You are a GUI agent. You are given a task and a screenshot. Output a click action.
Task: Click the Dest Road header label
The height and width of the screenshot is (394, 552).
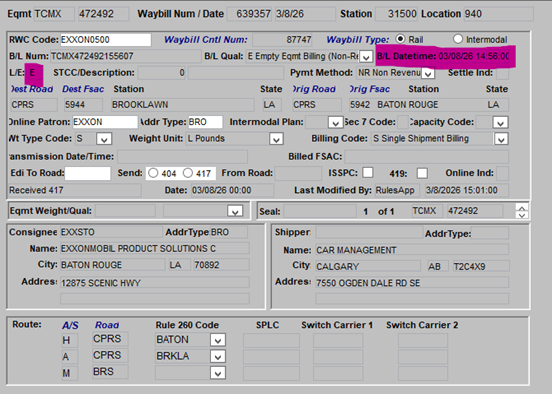[x=32, y=89]
